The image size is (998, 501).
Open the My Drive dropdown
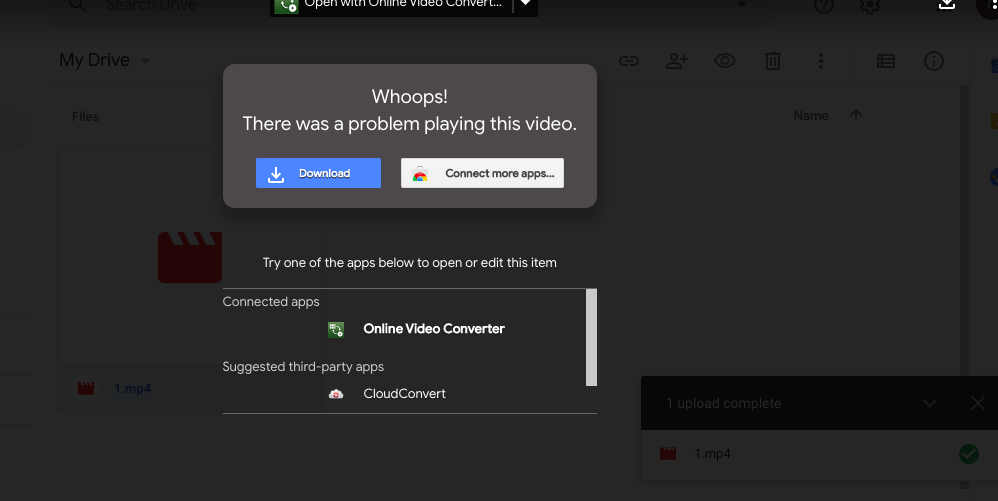point(104,60)
